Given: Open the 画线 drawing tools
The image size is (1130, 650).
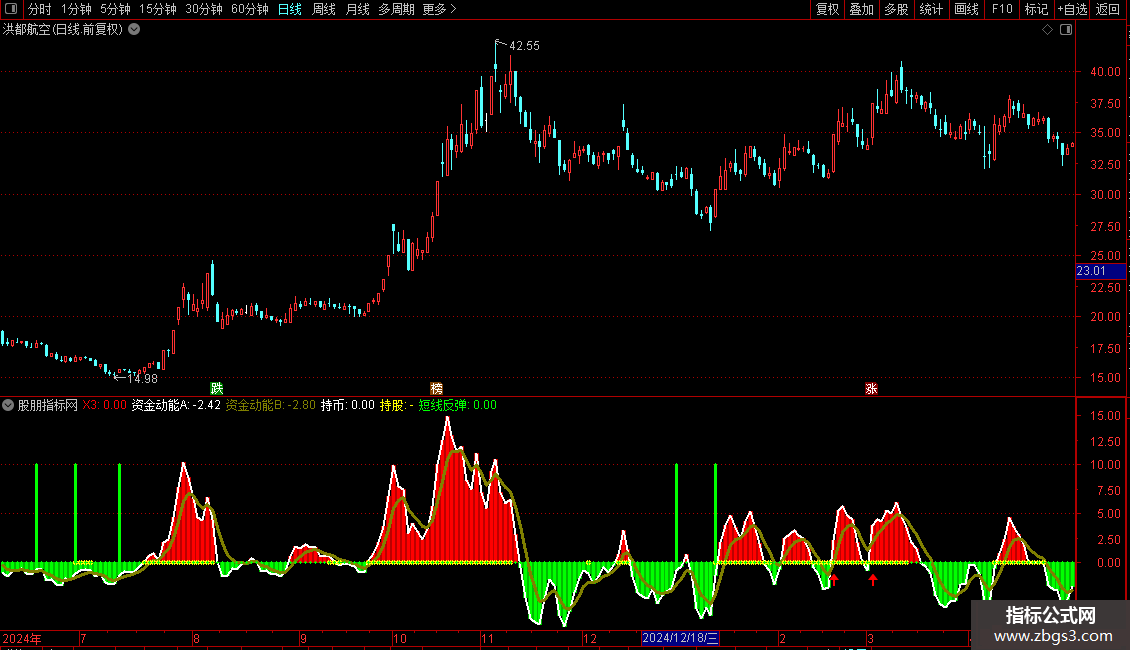Looking at the screenshot, I should [966, 9].
